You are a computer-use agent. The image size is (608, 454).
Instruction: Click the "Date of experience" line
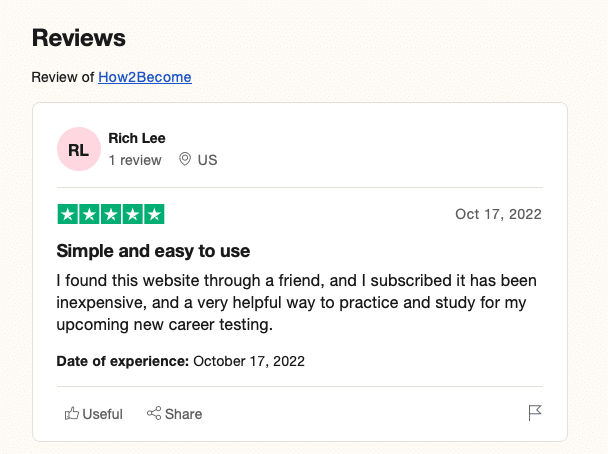pyautogui.click(x=181, y=360)
